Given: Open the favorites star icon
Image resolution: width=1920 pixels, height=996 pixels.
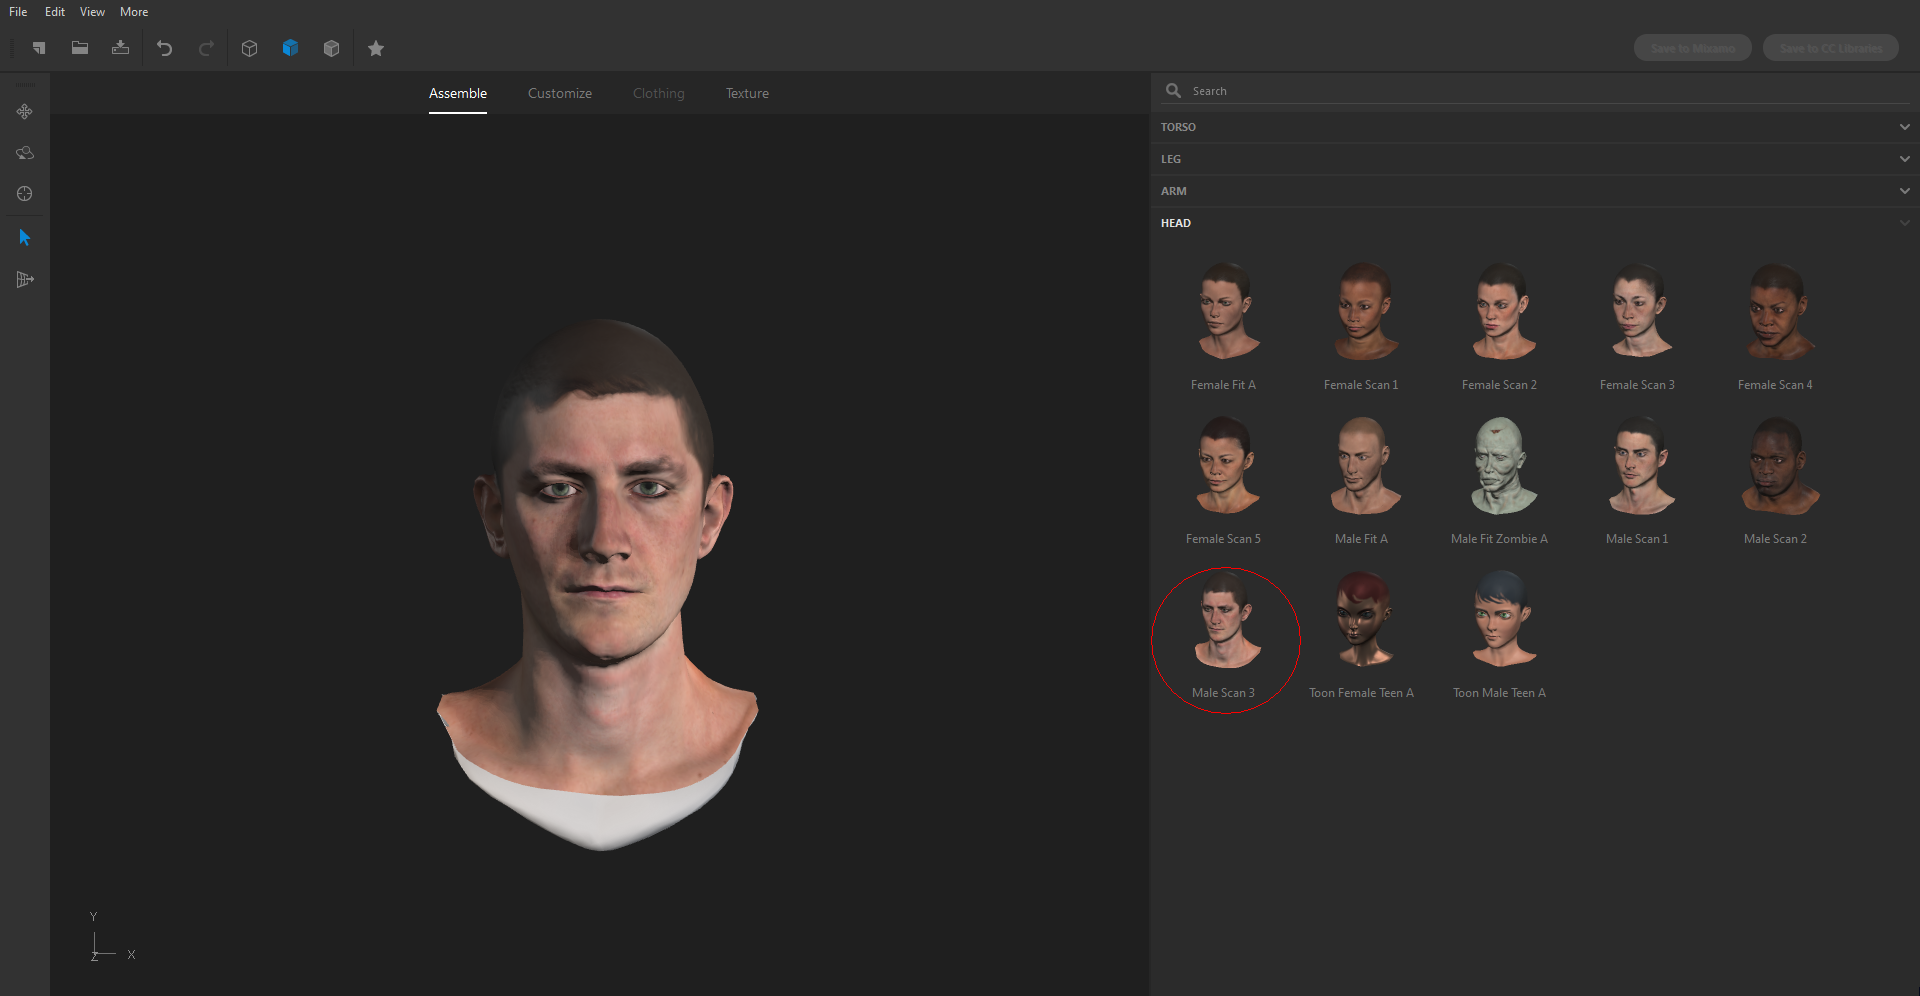Looking at the screenshot, I should 376,48.
